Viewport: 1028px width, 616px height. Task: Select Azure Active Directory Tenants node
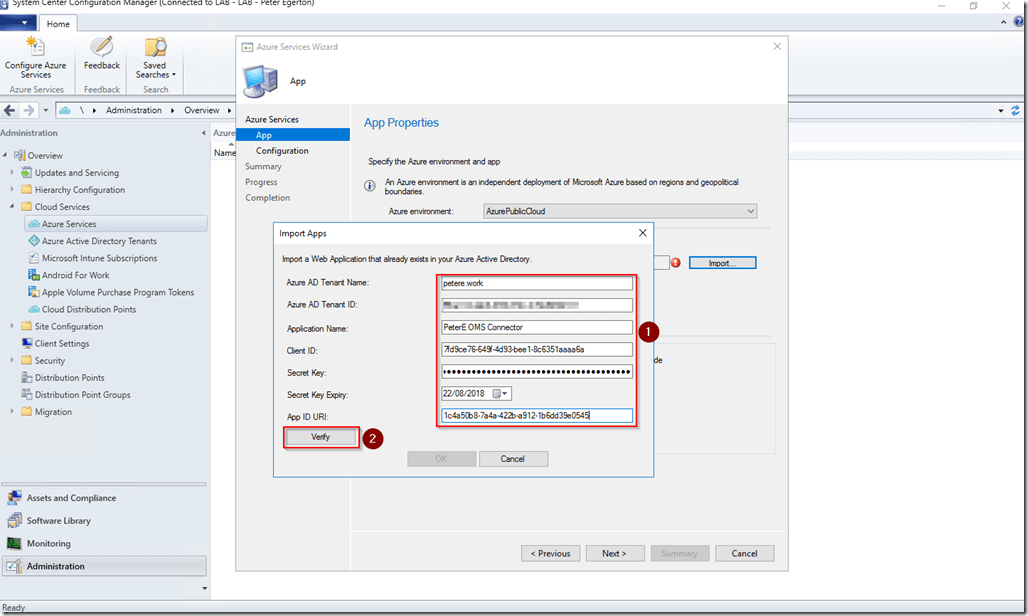98,241
